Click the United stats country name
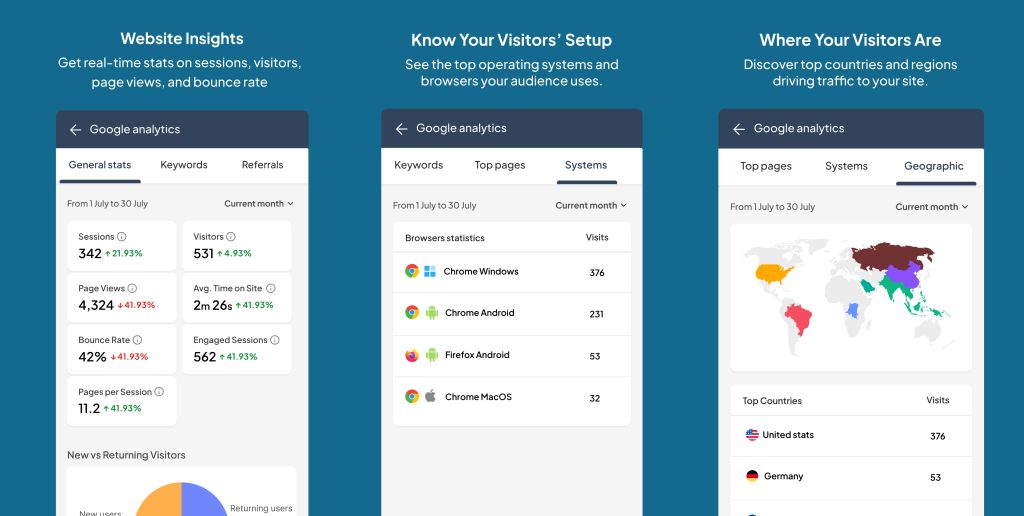The width and height of the screenshot is (1024, 516). click(788, 434)
